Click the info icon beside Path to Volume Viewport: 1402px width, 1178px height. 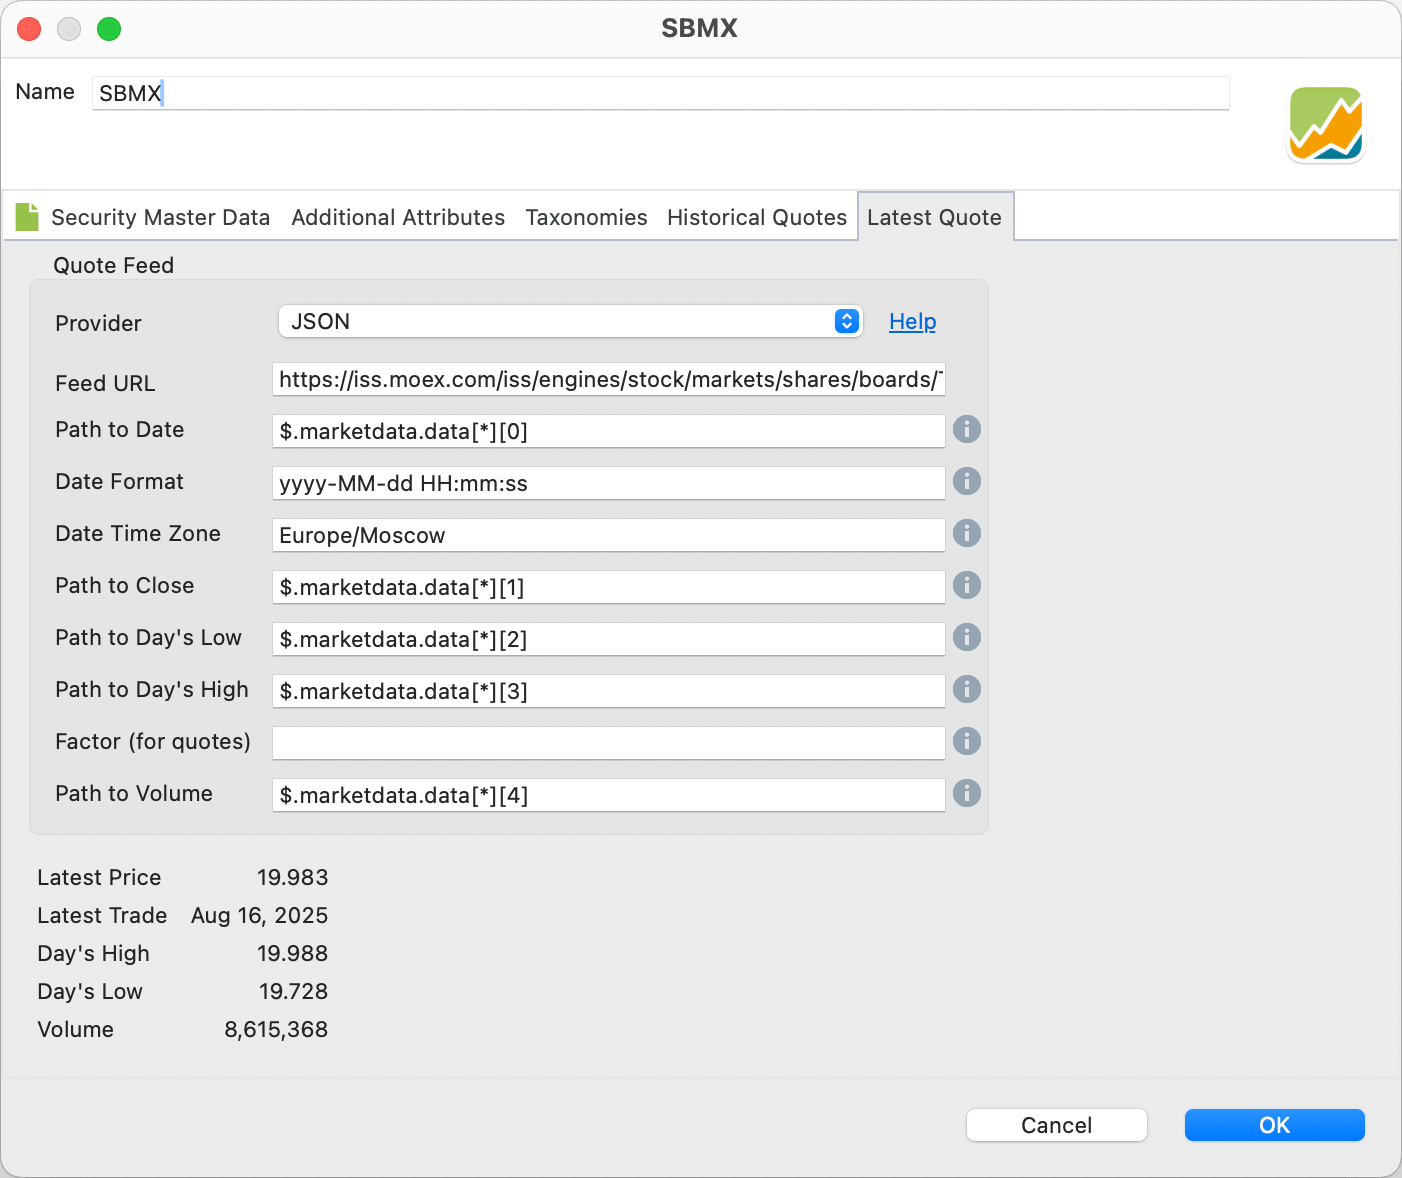(967, 794)
